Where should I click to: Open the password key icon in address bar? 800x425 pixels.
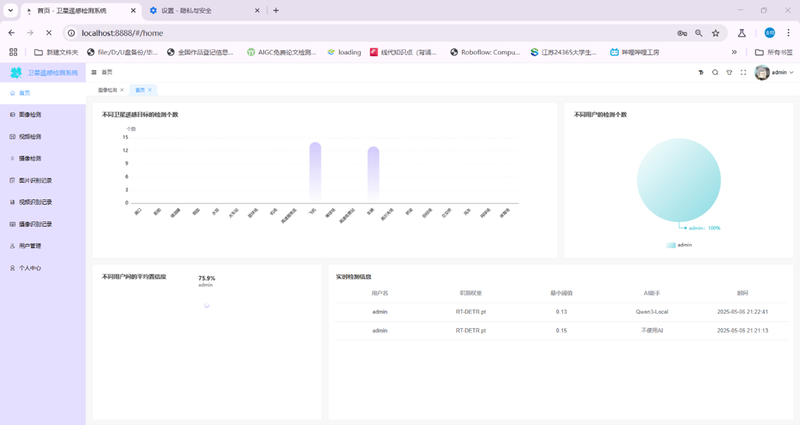(682, 33)
